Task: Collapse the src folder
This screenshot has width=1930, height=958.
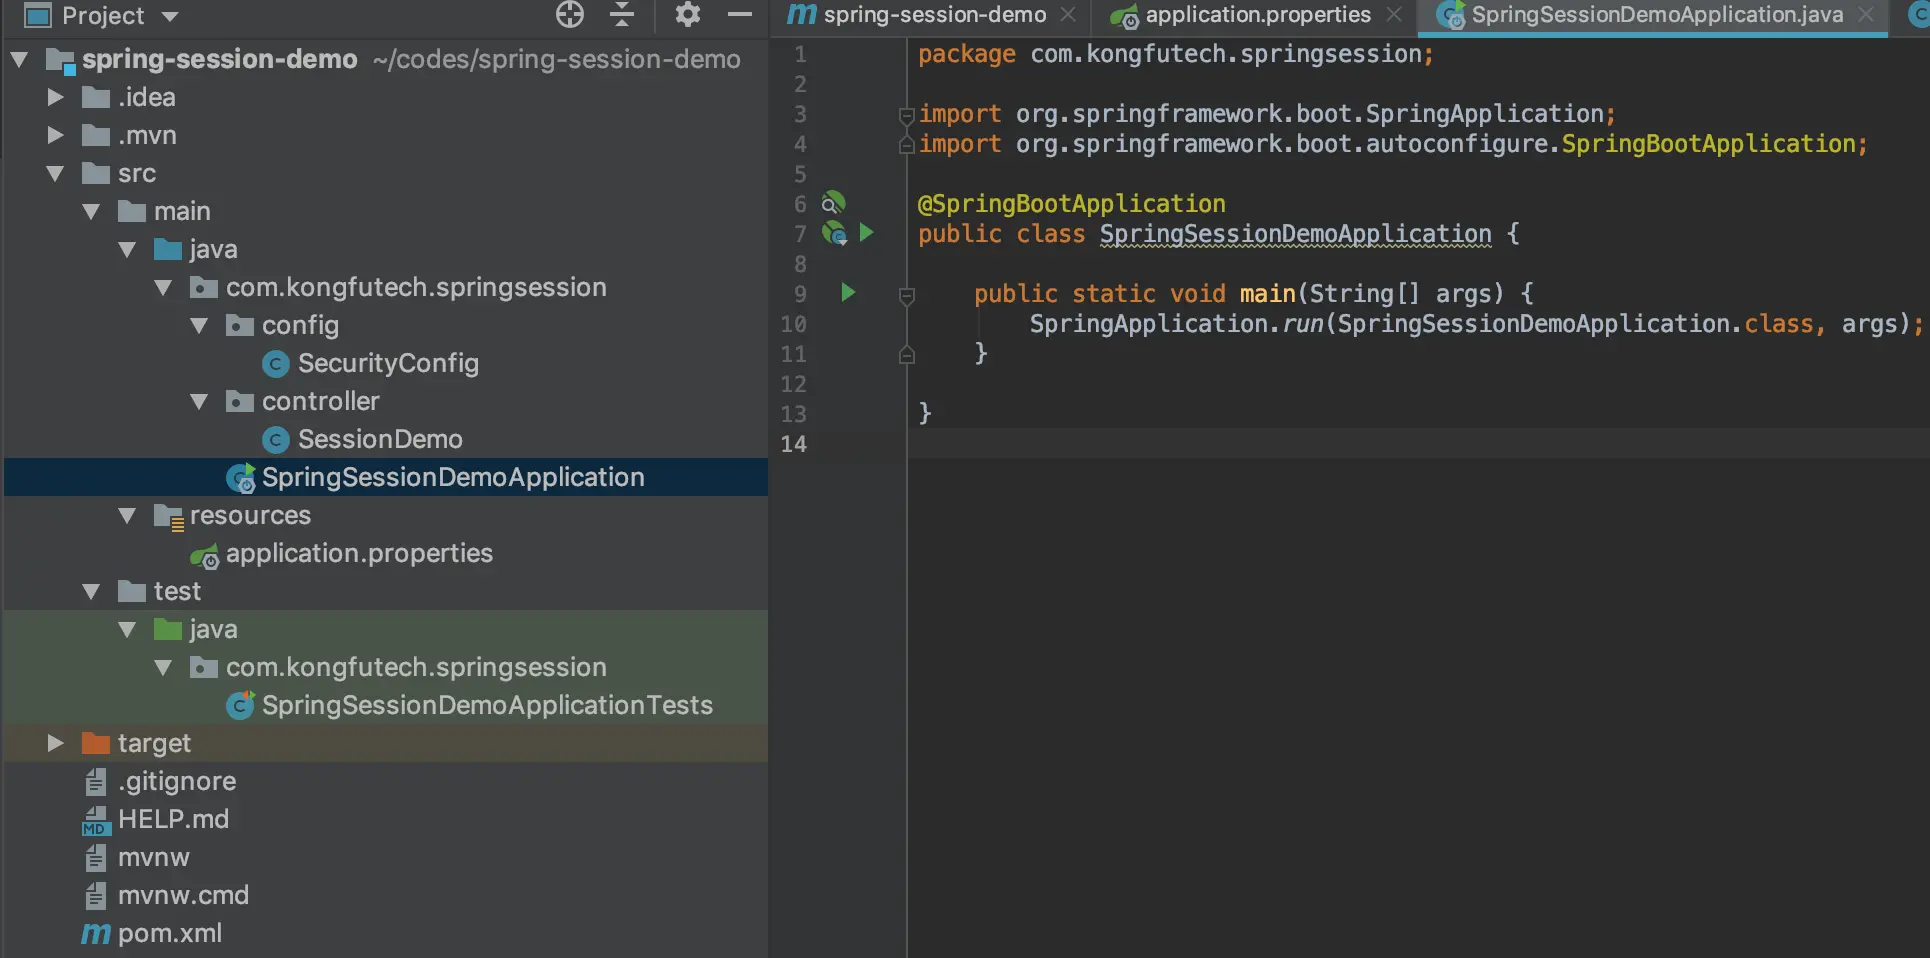Action: pos(56,174)
